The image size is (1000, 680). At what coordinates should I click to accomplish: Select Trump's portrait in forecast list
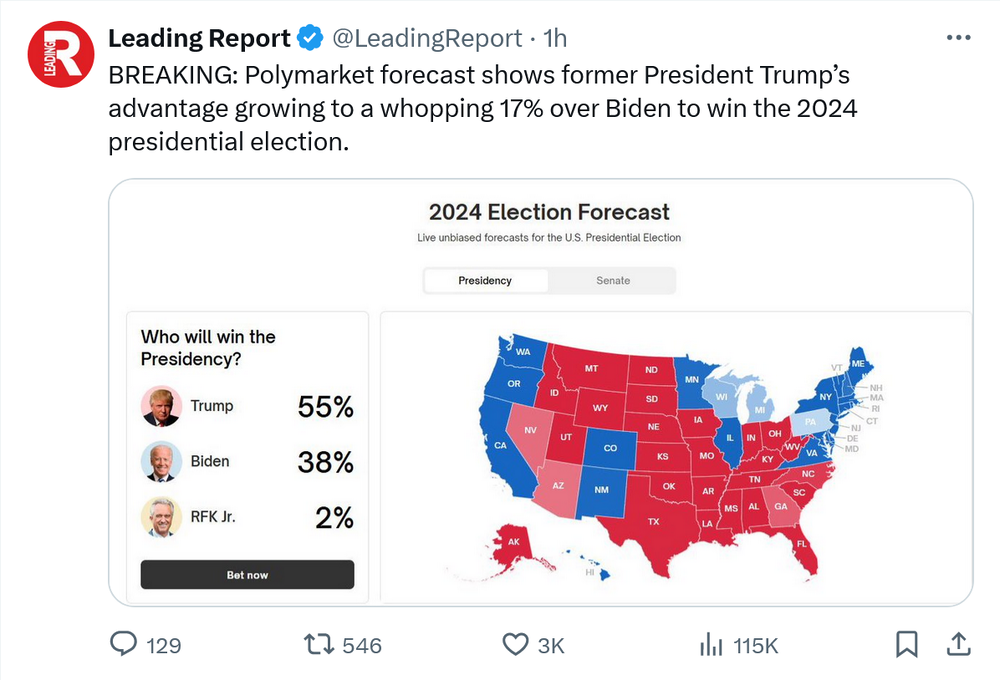pos(161,406)
